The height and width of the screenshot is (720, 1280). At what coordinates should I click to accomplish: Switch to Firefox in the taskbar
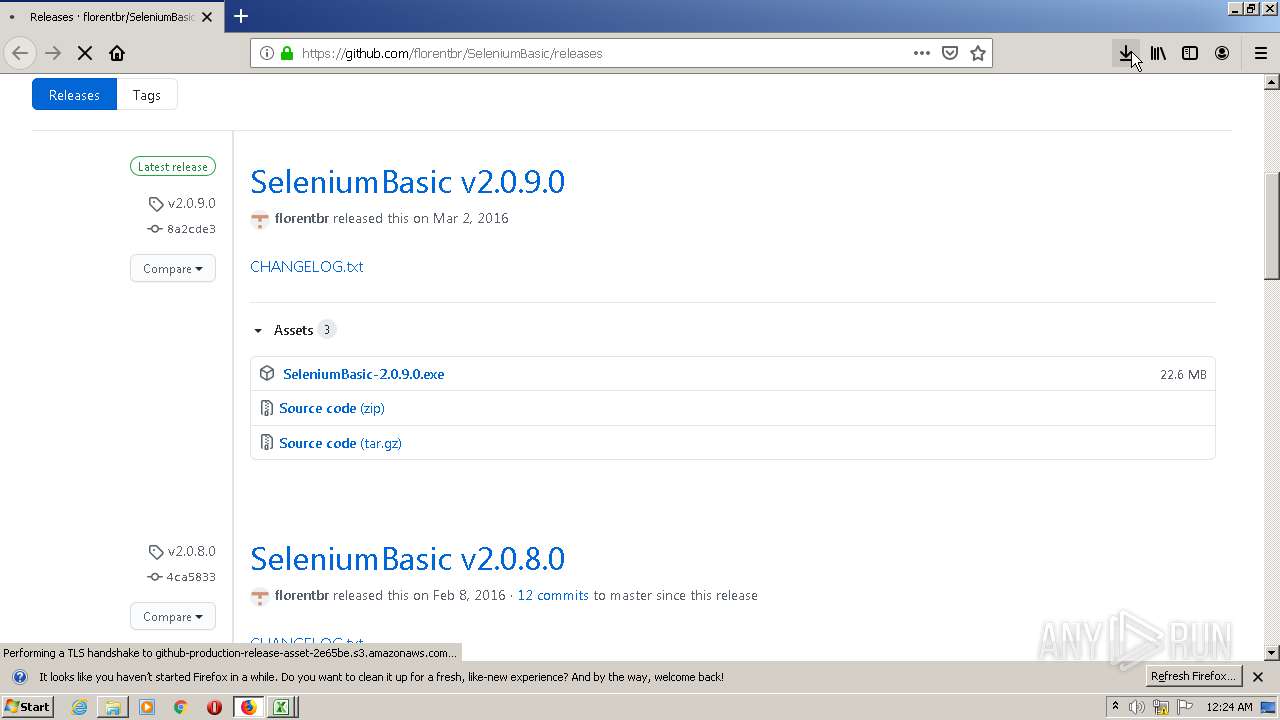click(x=248, y=707)
